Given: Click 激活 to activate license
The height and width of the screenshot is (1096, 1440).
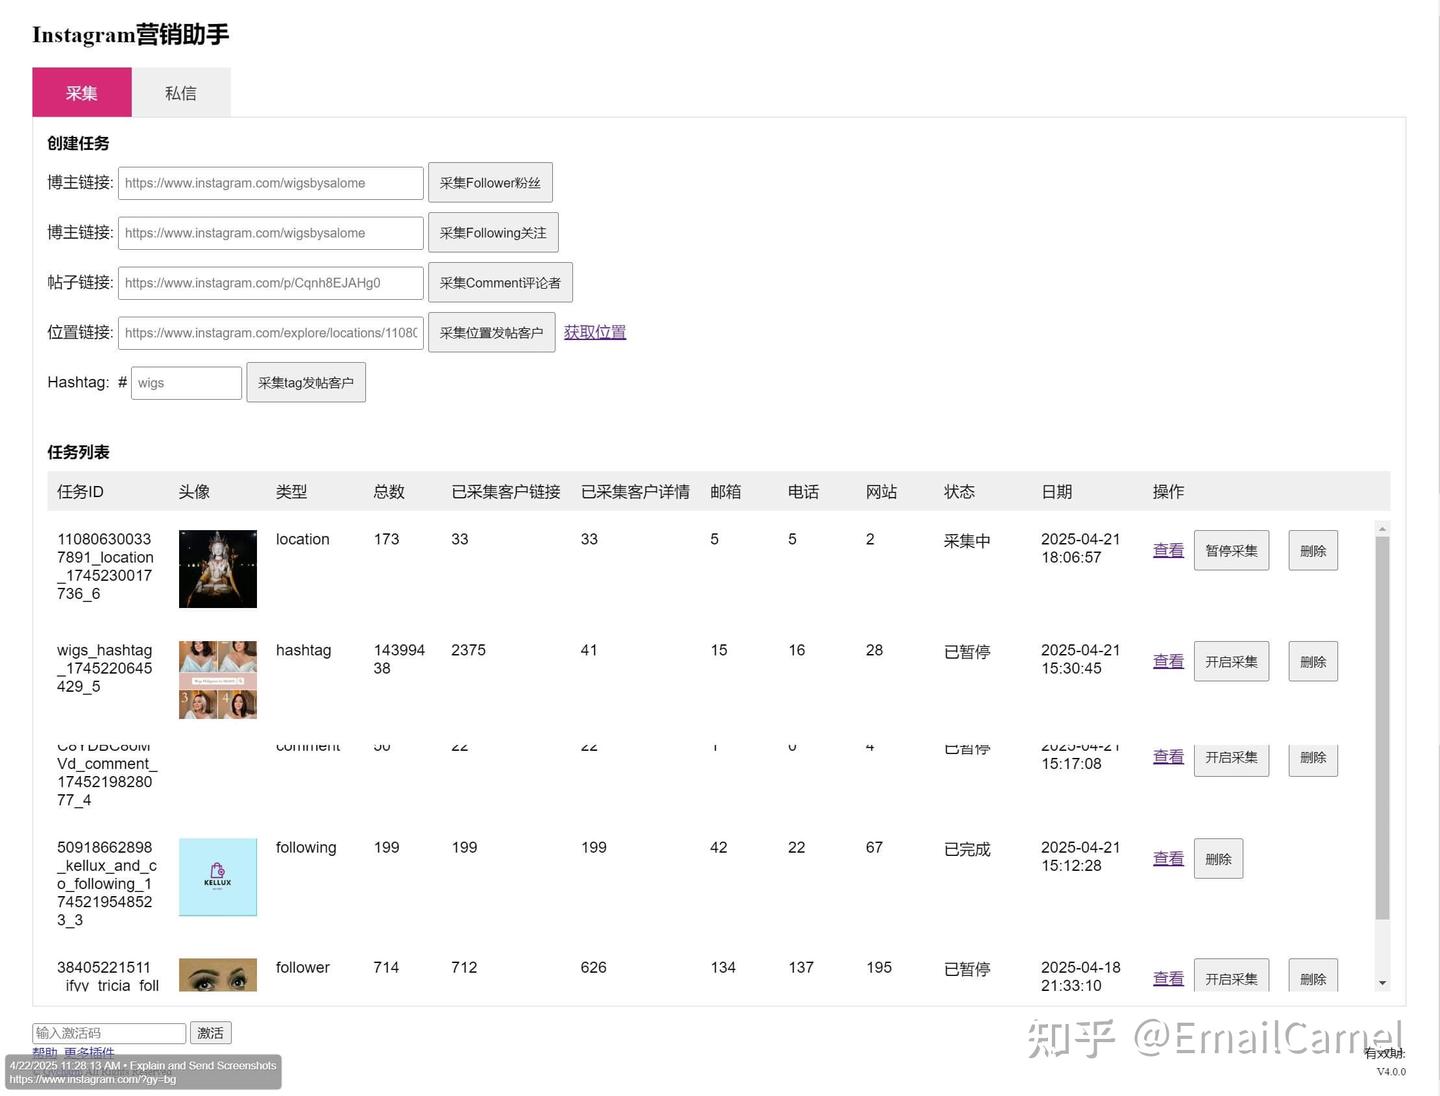Looking at the screenshot, I should tap(210, 1032).
